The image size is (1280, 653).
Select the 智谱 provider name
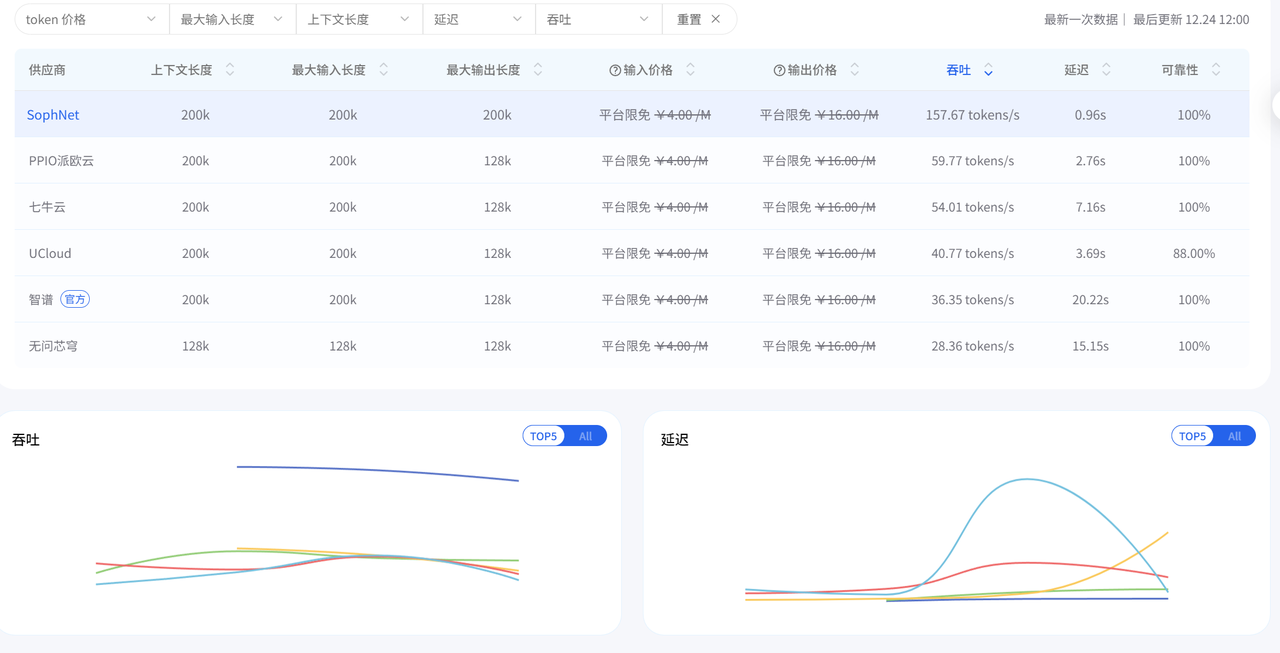pos(41,299)
